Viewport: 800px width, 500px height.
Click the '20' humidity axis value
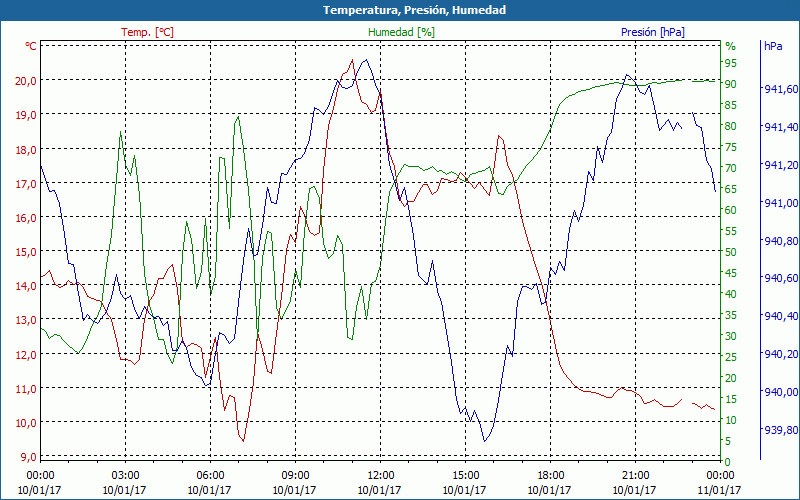(731, 378)
